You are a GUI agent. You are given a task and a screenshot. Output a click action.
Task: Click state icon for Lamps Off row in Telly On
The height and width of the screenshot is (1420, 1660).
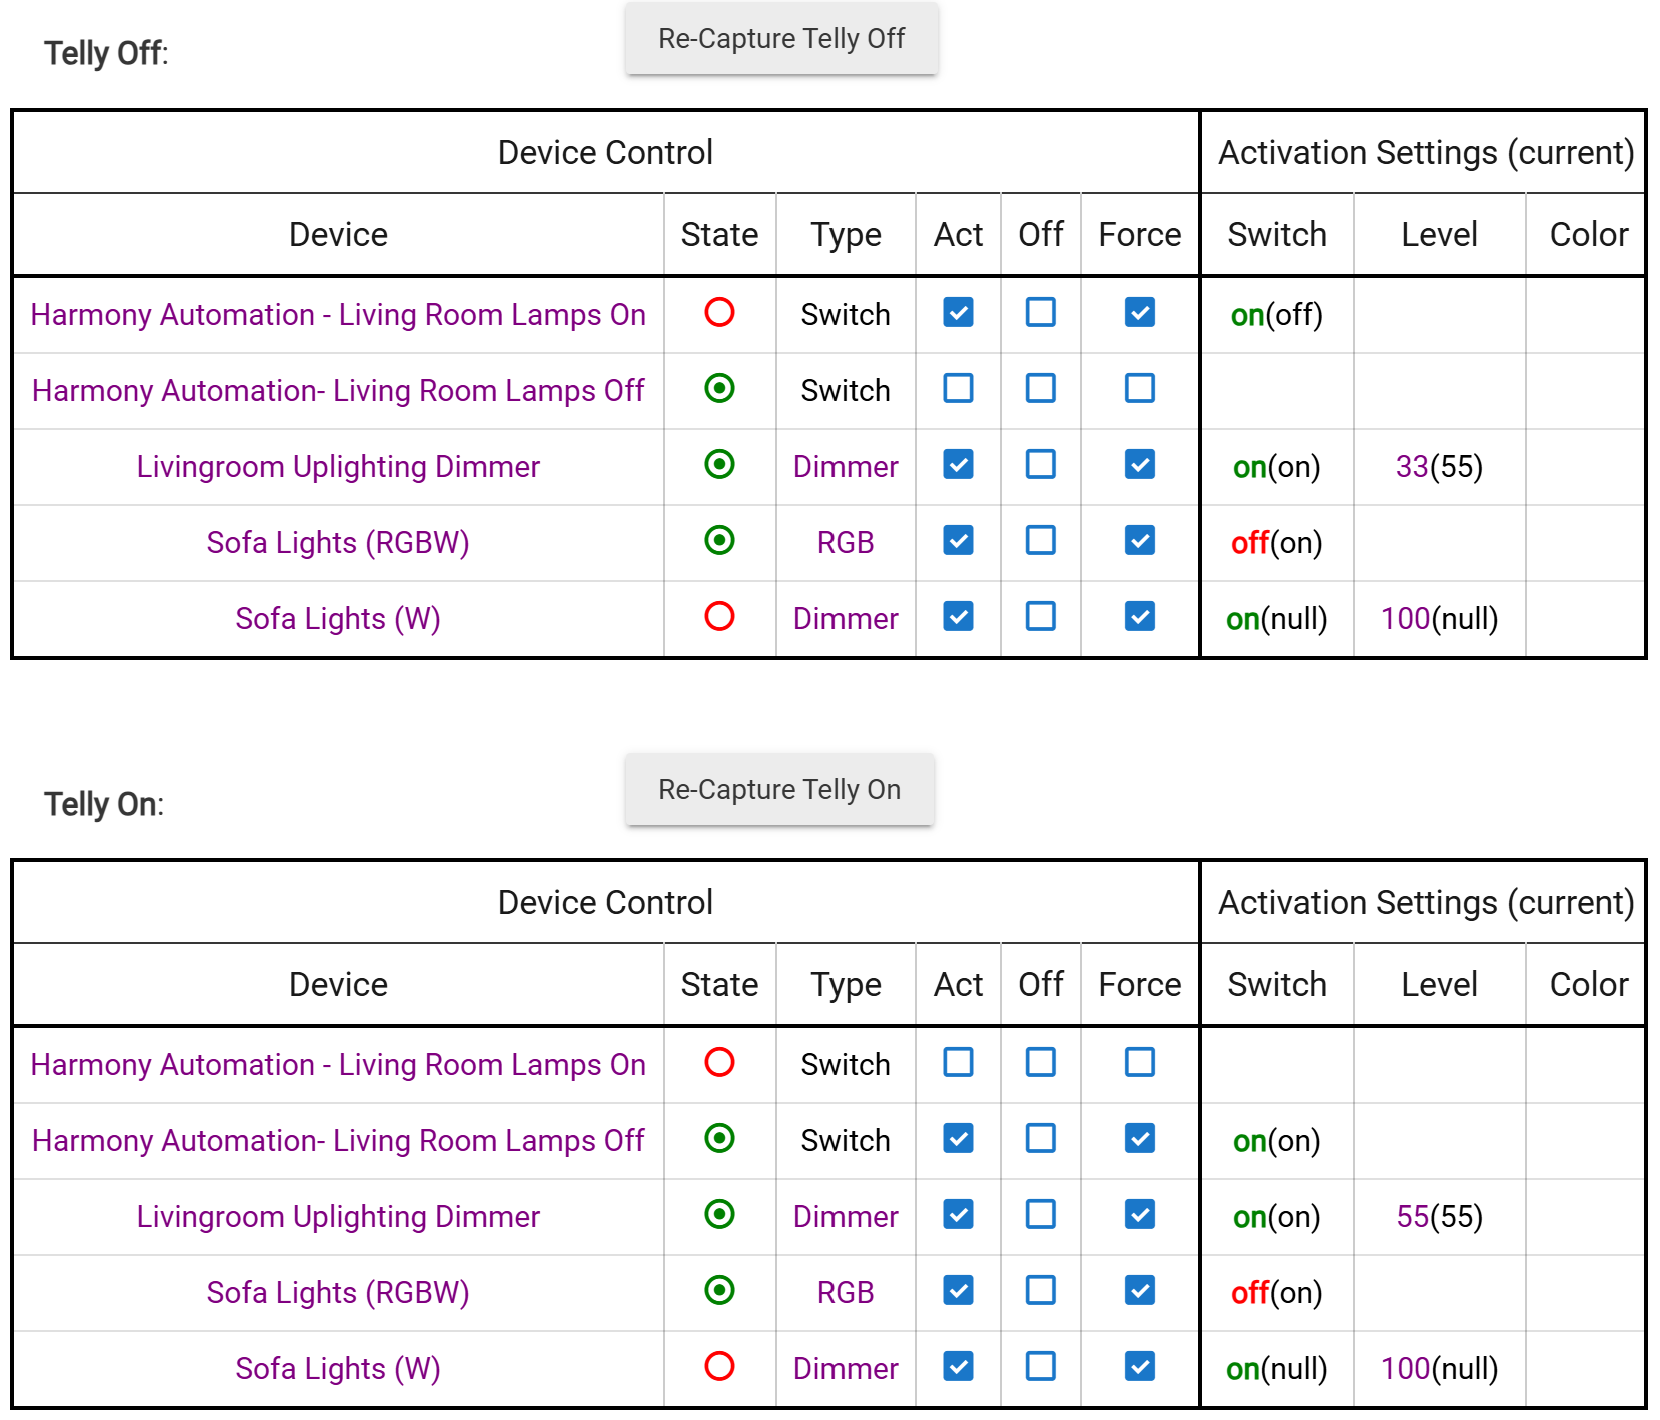[x=719, y=1139]
